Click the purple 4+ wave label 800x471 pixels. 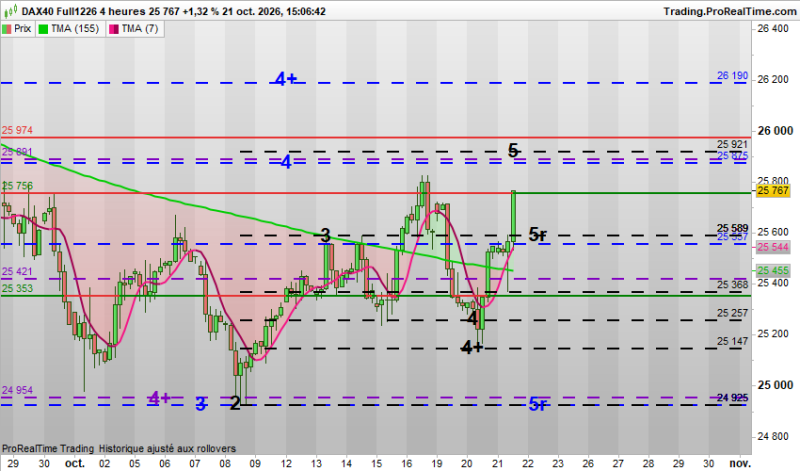pyautogui.click(x=159, y=398)
